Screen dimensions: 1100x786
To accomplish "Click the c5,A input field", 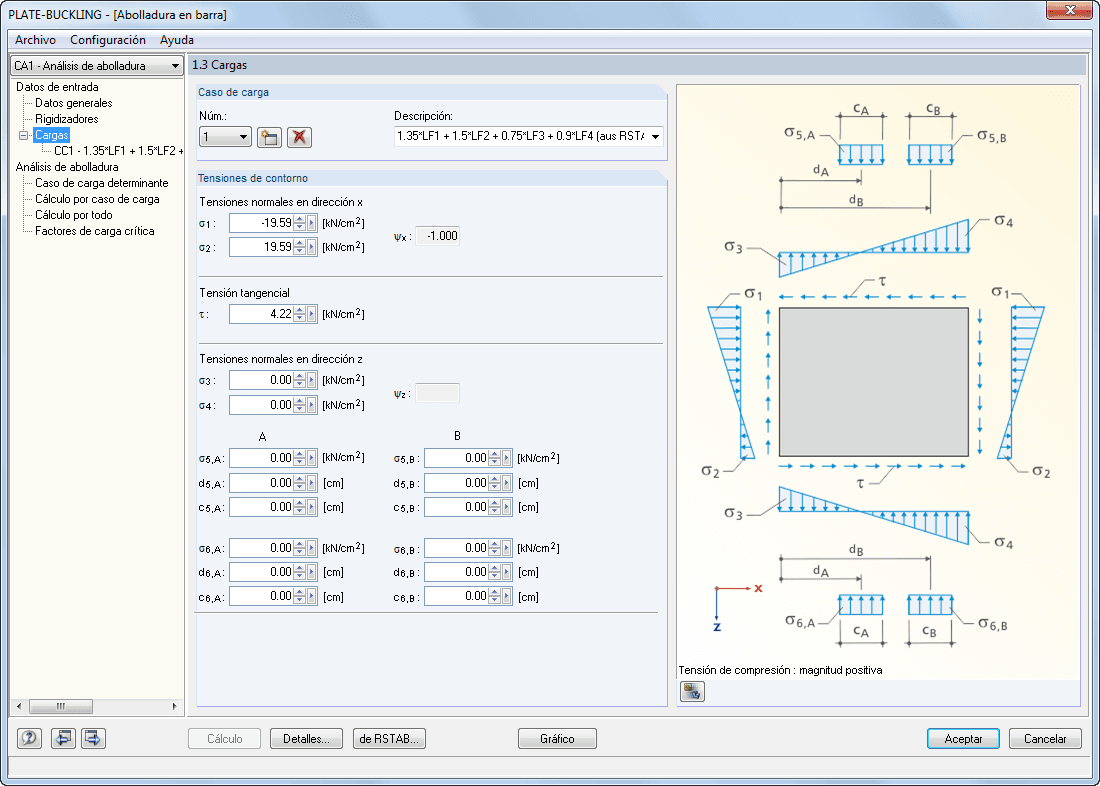I will click(262, 507).
